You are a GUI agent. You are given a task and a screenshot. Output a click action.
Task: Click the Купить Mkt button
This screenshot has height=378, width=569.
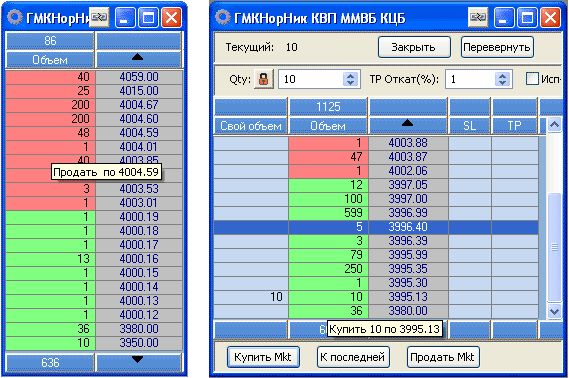point(263,357)
